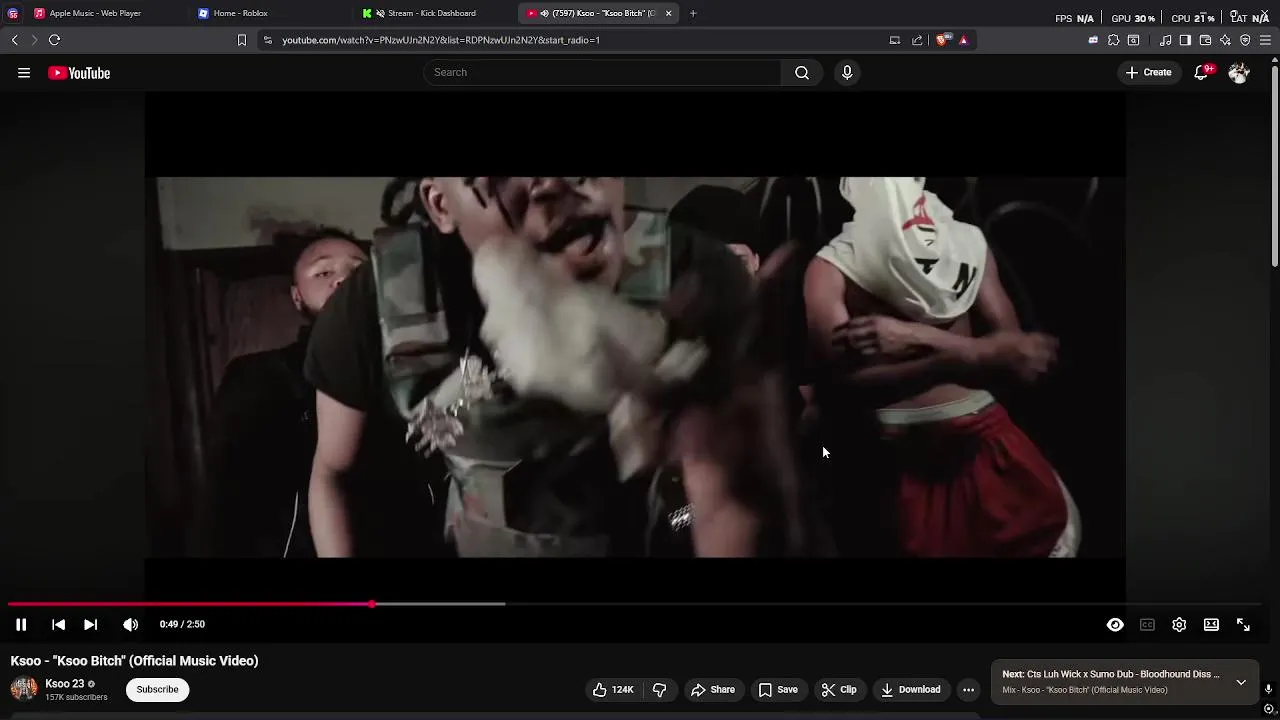1280x720 pixels.
Task: Expand the Next mix playlist panel
Action: coord(1241,682)
